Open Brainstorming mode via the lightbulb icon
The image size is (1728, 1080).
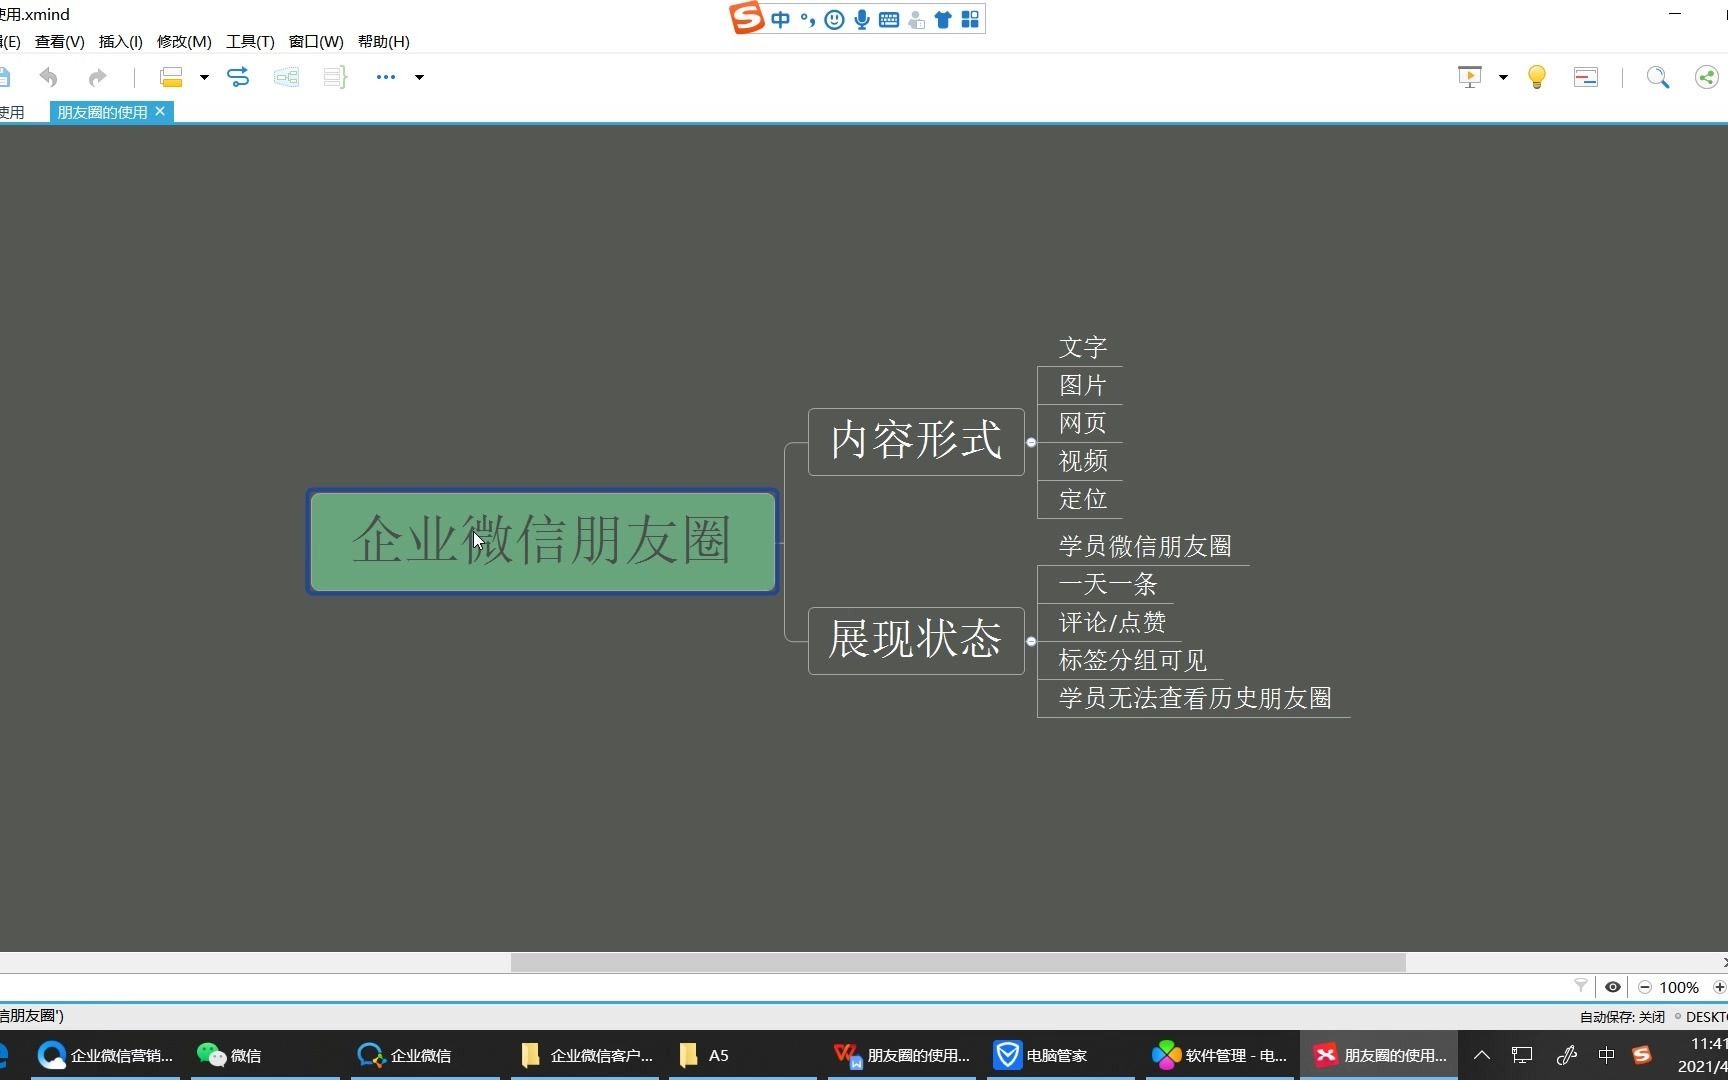[x=1537, y=77]
